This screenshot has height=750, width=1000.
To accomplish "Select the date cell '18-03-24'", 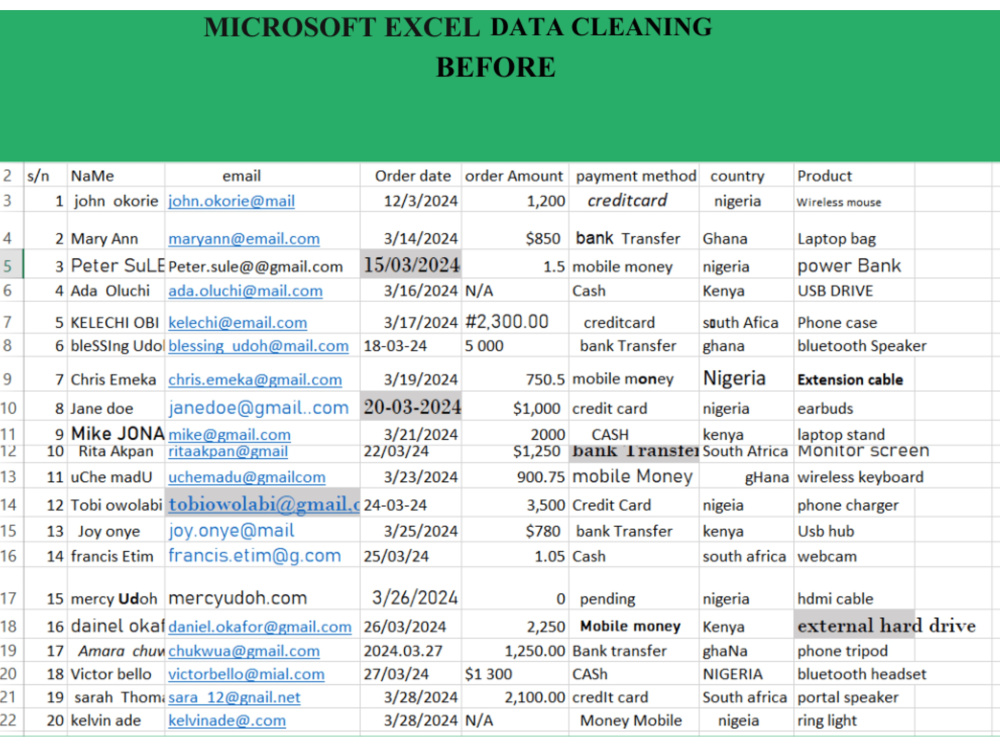I will coord(411,346).
